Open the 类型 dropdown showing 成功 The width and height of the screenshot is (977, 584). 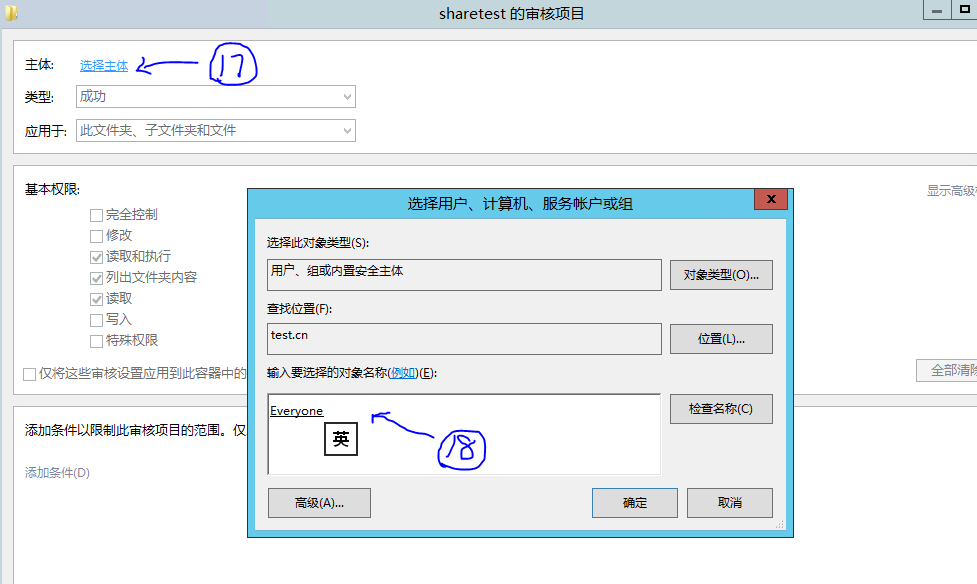[346, 97]
